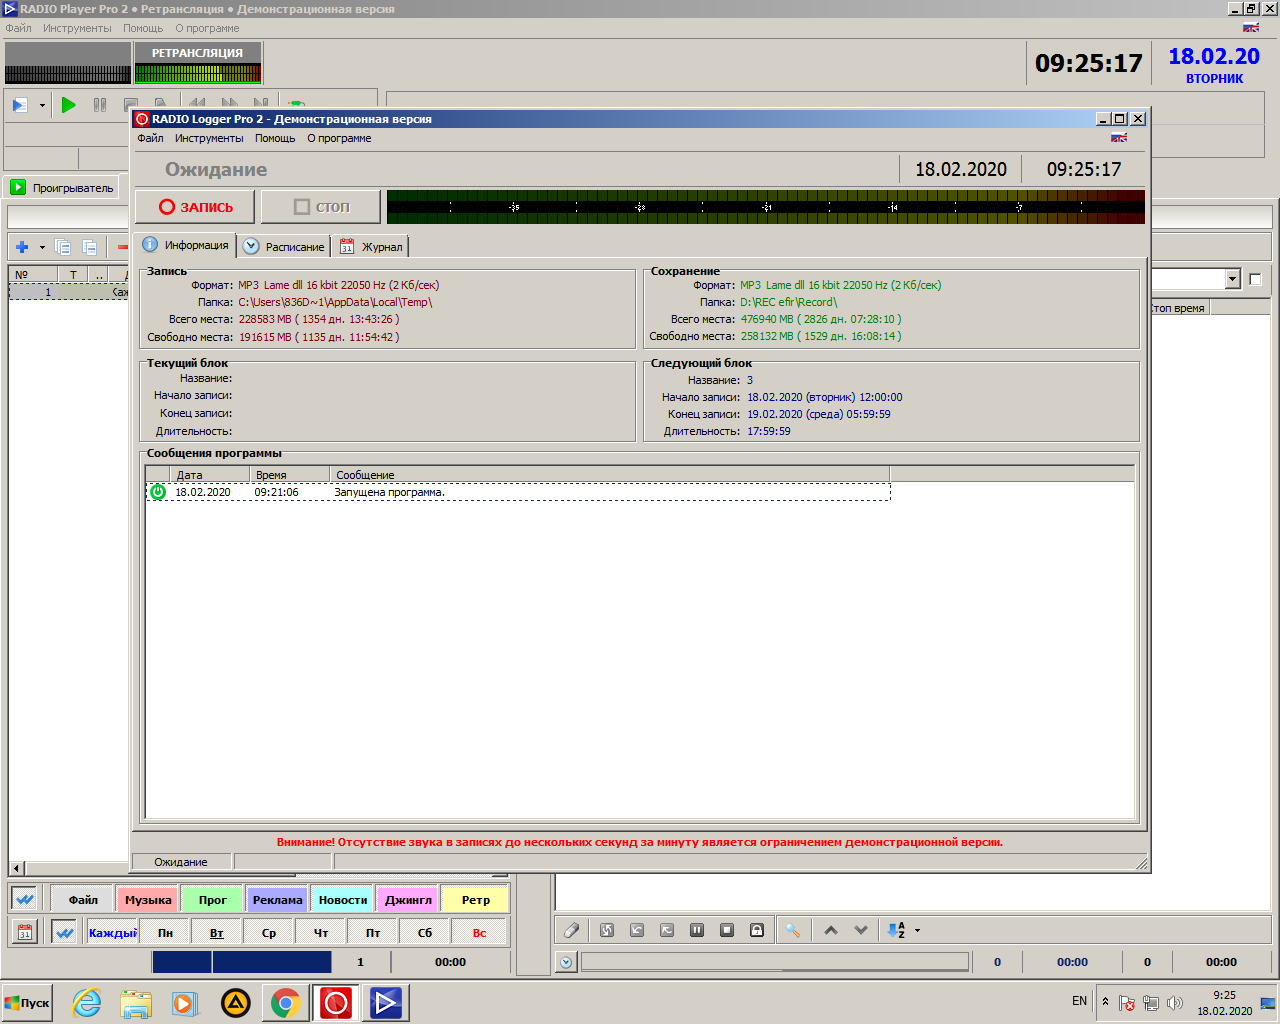The width and height of the screenshot is (1280, 1024).
Task: Click the stop icon in bottom toolbar
Action: (727, 930)
